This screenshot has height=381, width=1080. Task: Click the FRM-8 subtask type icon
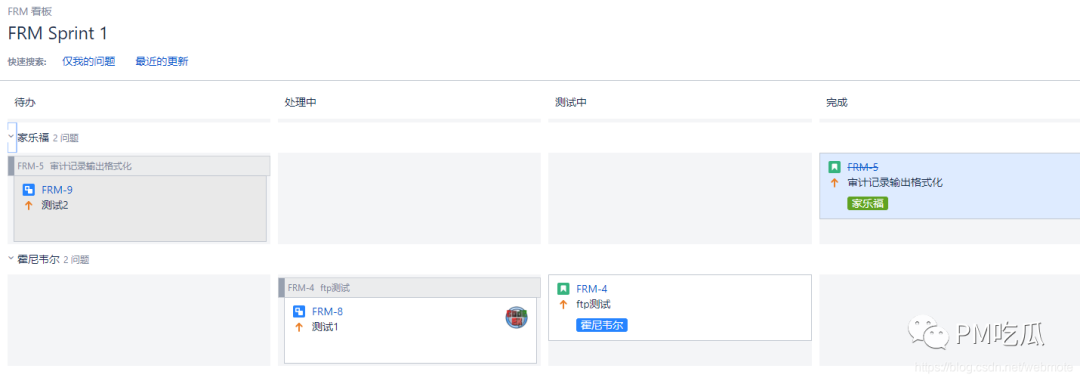click(x=299, y=311)
